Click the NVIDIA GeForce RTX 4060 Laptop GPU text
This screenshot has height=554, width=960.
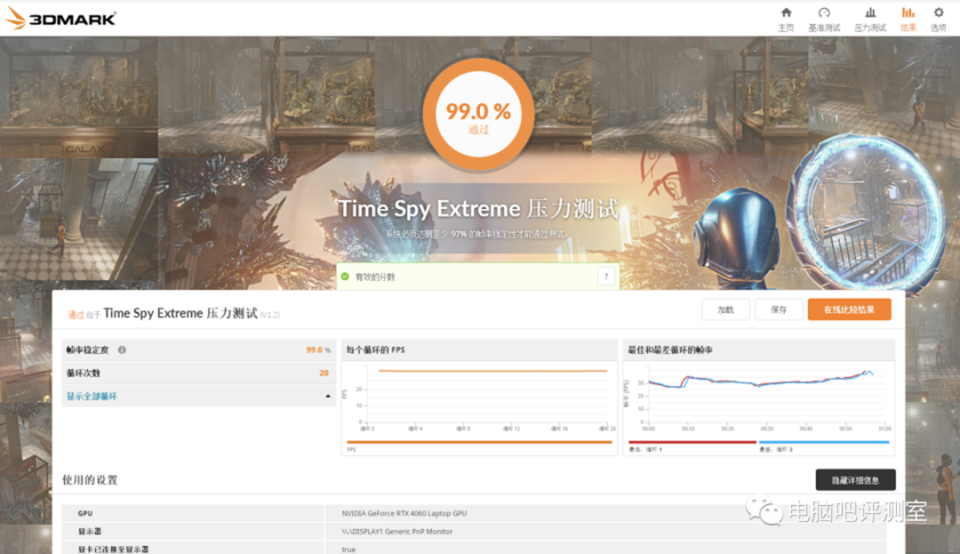(x=404, y=514)
